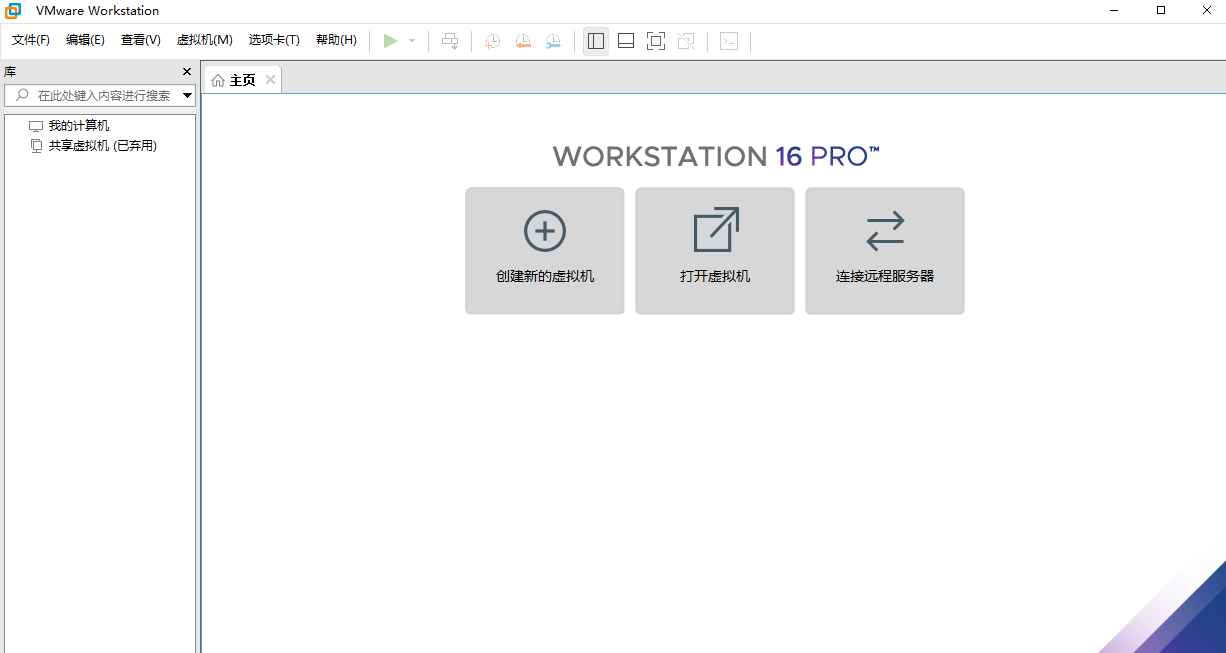Open the snapshot manager icon
The width and height of the screenshot is (1226, 653).
553,41
